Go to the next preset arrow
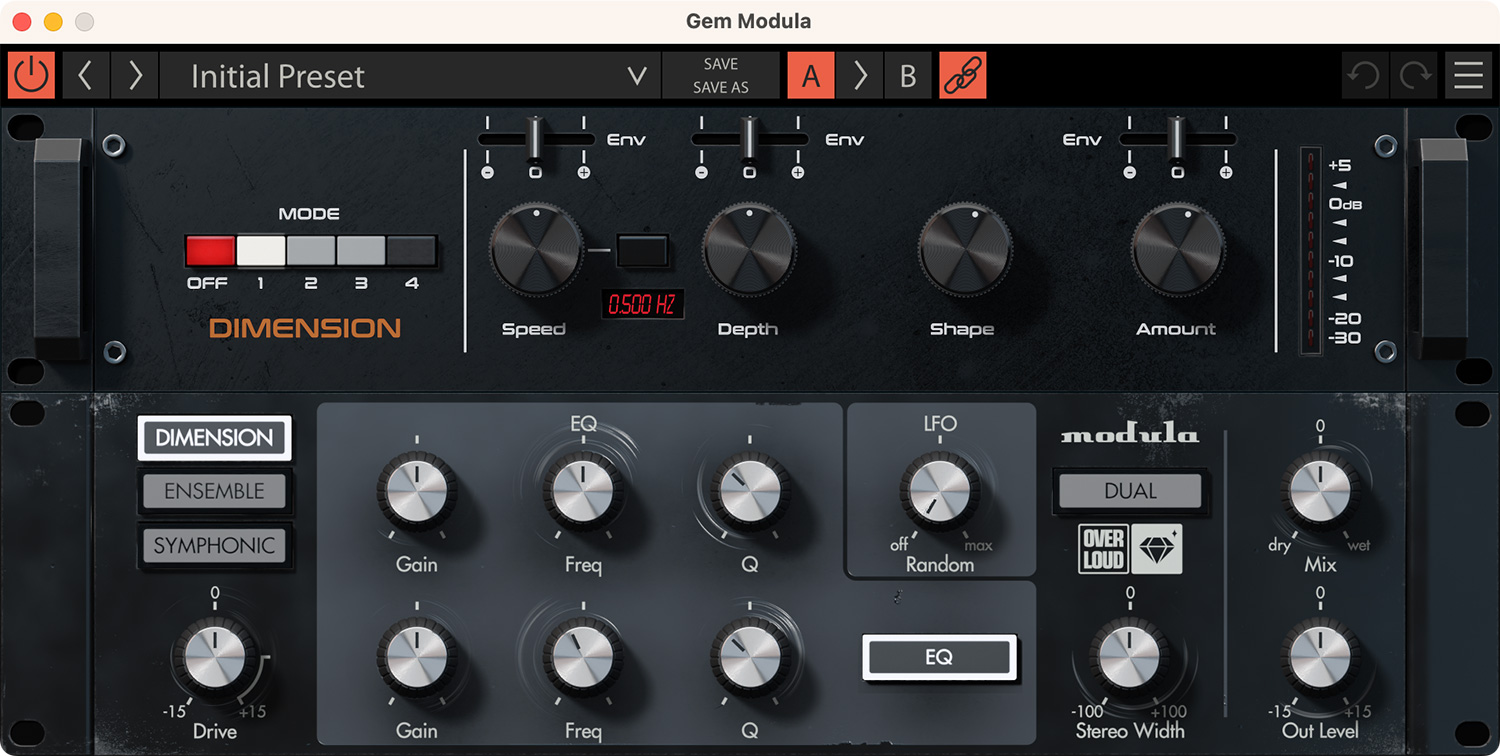Image resolution: width=1500 pixels, height=756 pixels. tap(135, 76)
